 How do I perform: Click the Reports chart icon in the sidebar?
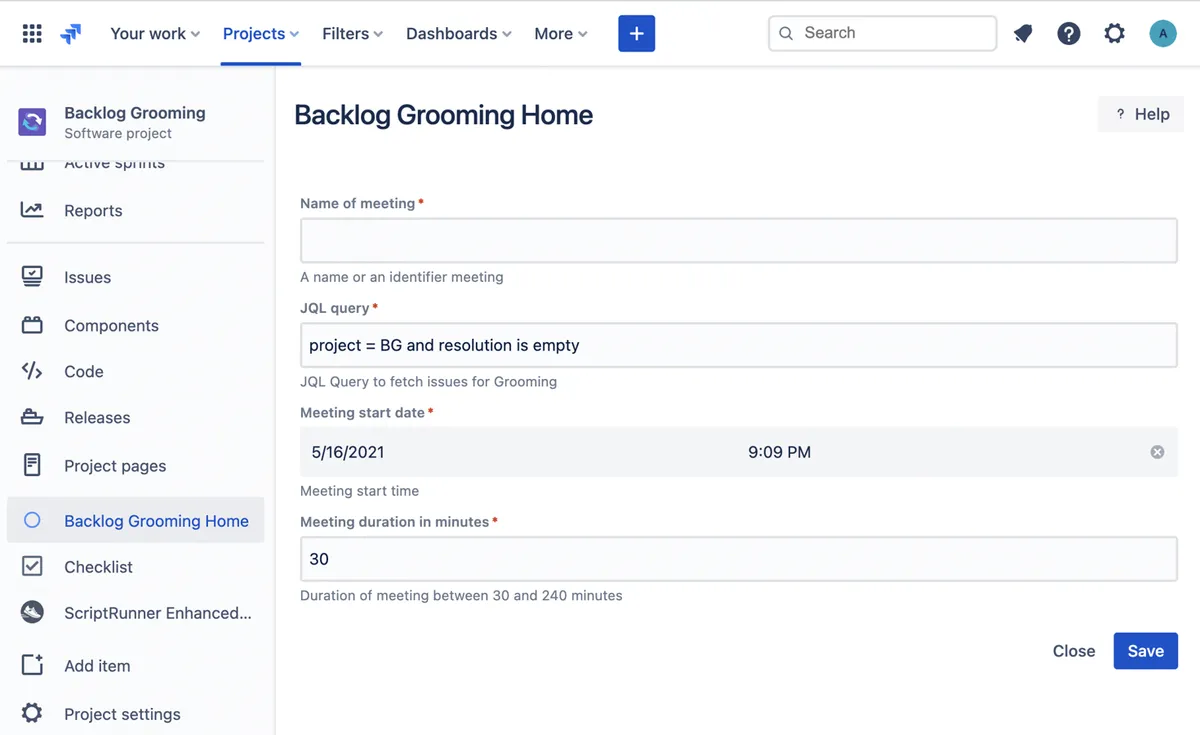(32, 210)
